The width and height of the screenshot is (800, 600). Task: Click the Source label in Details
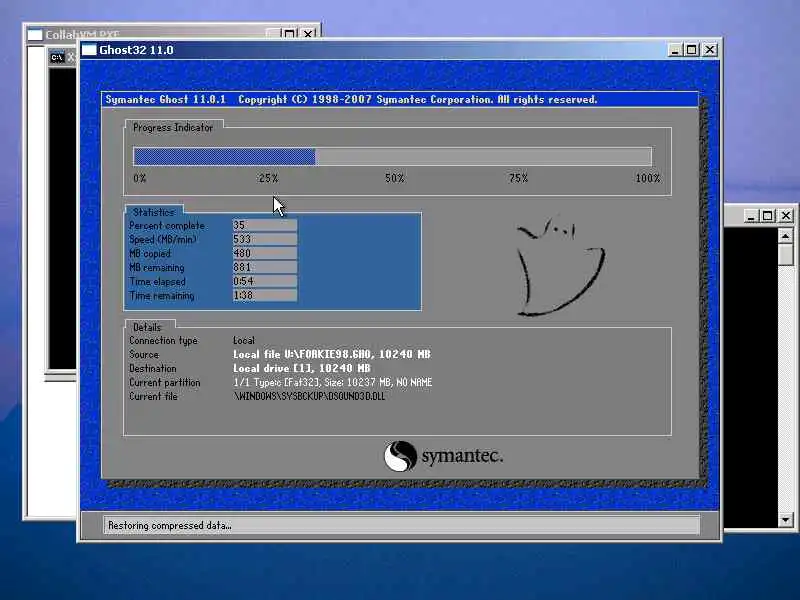point(144,354)
